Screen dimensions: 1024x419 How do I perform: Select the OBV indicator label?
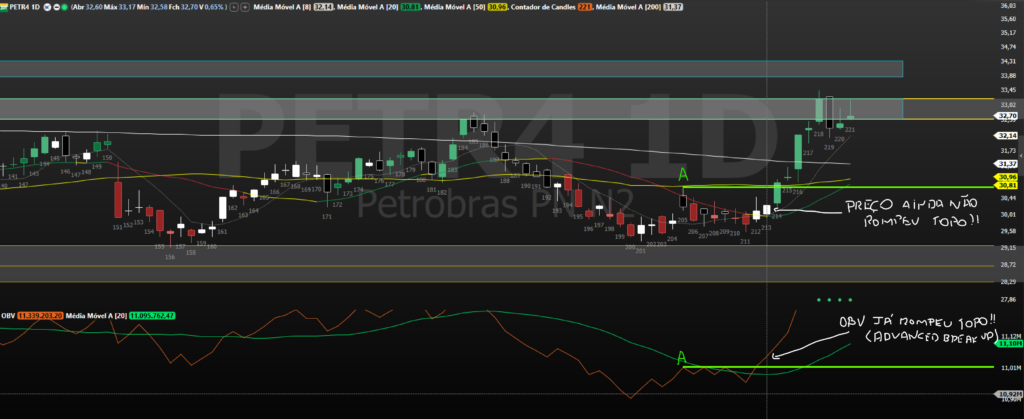9,315
